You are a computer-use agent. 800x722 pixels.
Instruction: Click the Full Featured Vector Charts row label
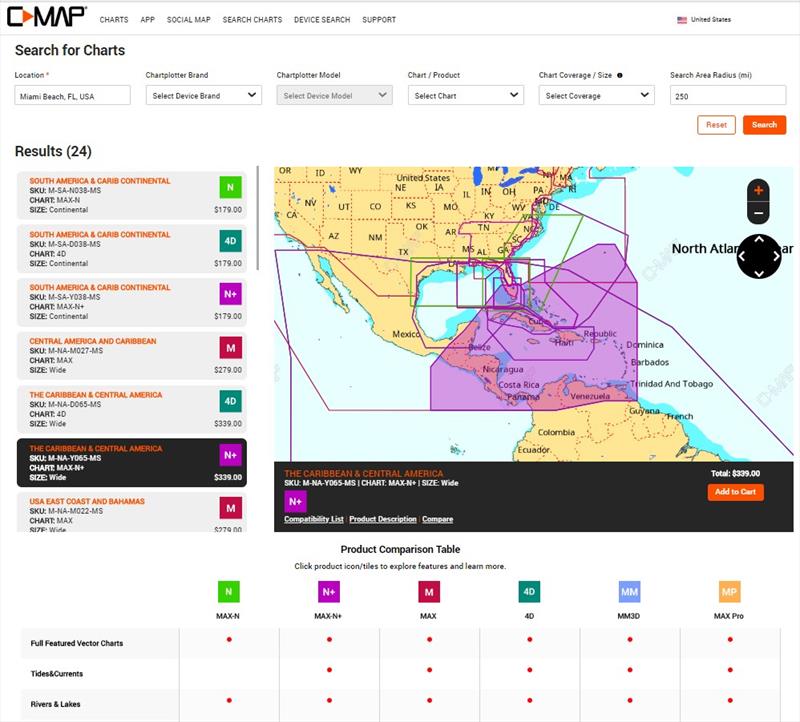click(77, 643)
